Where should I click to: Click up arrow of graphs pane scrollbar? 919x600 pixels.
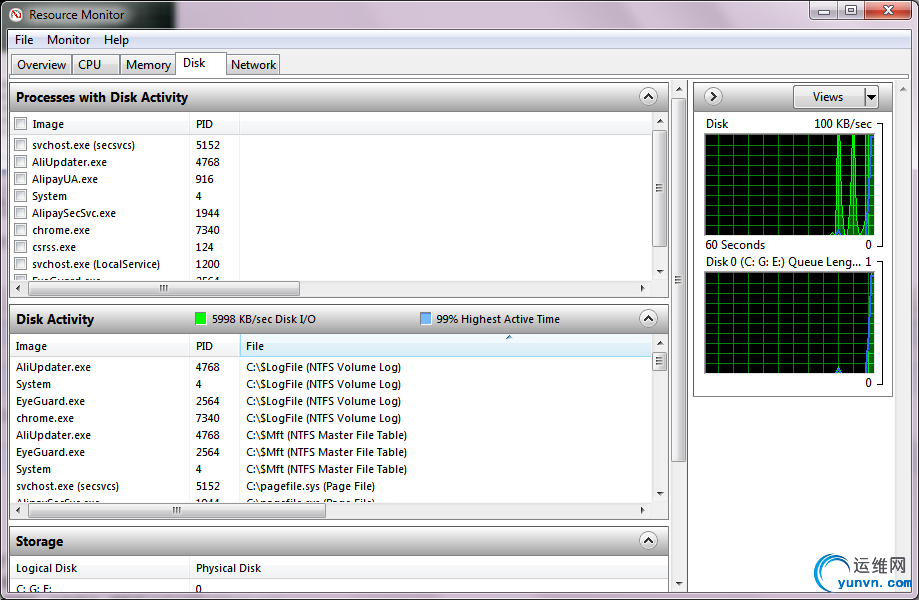tap(903, 90)
